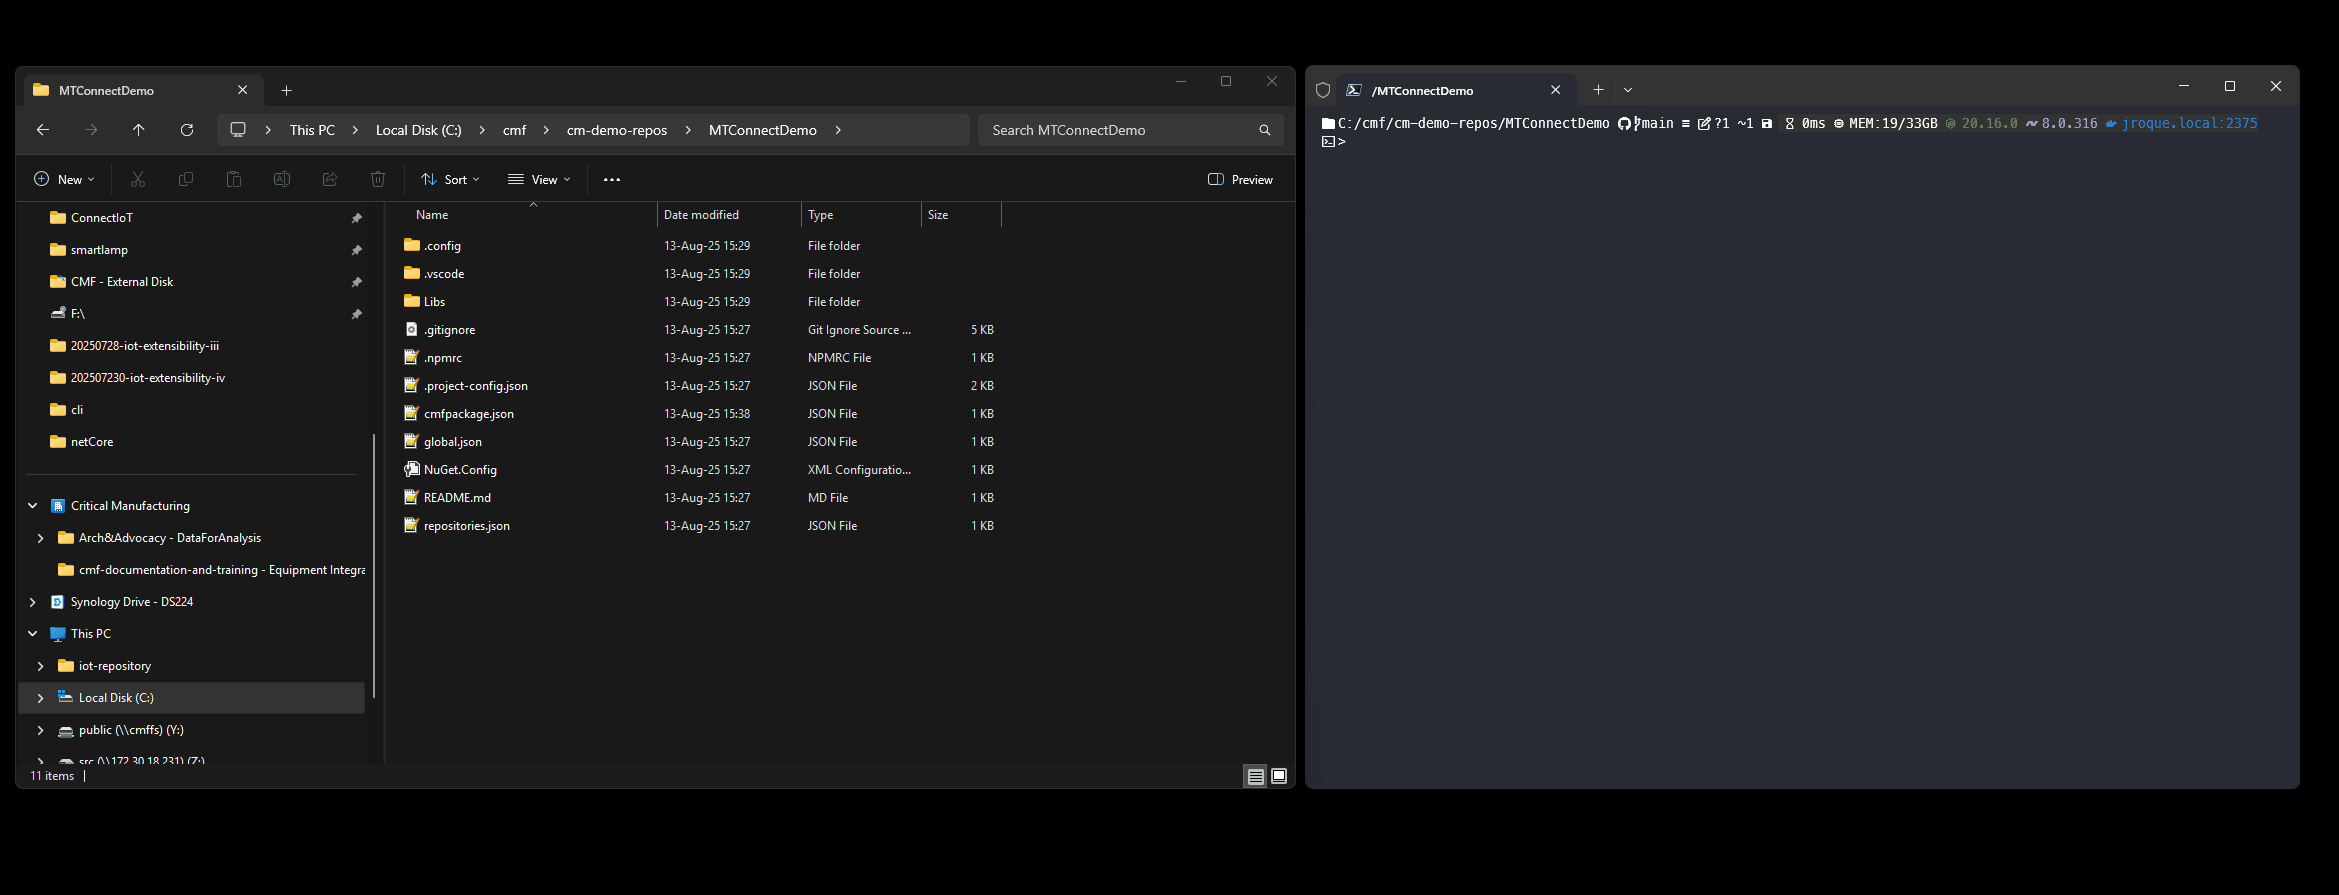Click the Cut toolbar icon

click(138, 179)
